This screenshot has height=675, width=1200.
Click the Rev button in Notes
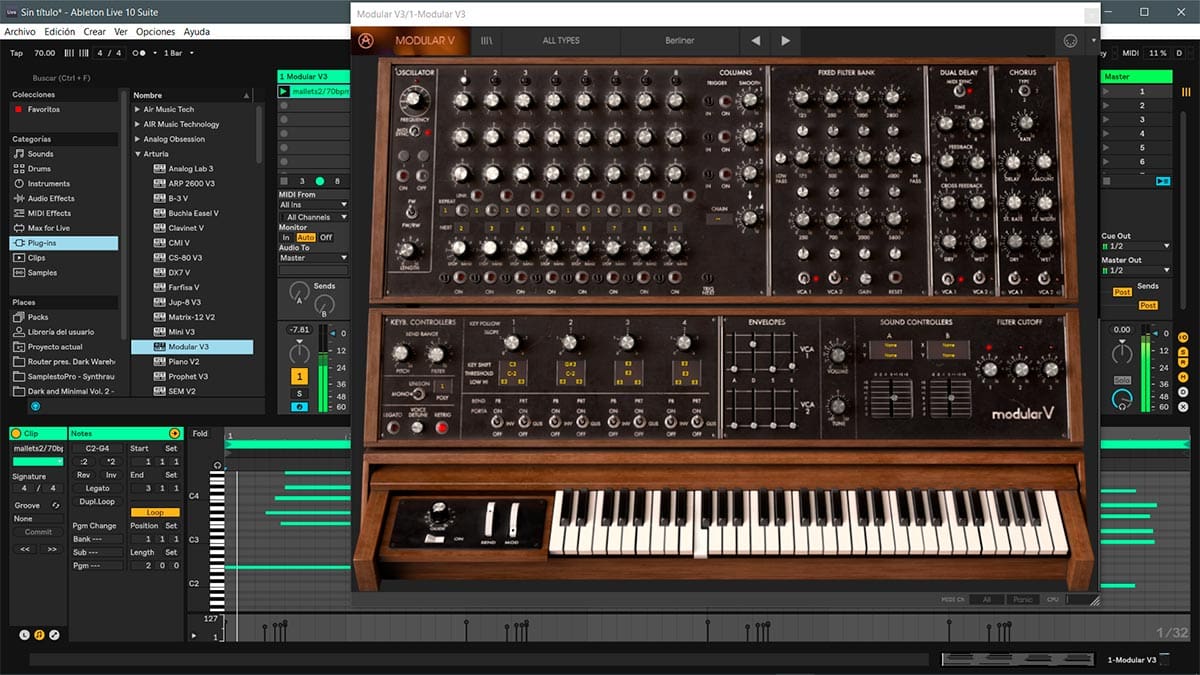coord(84,475)
